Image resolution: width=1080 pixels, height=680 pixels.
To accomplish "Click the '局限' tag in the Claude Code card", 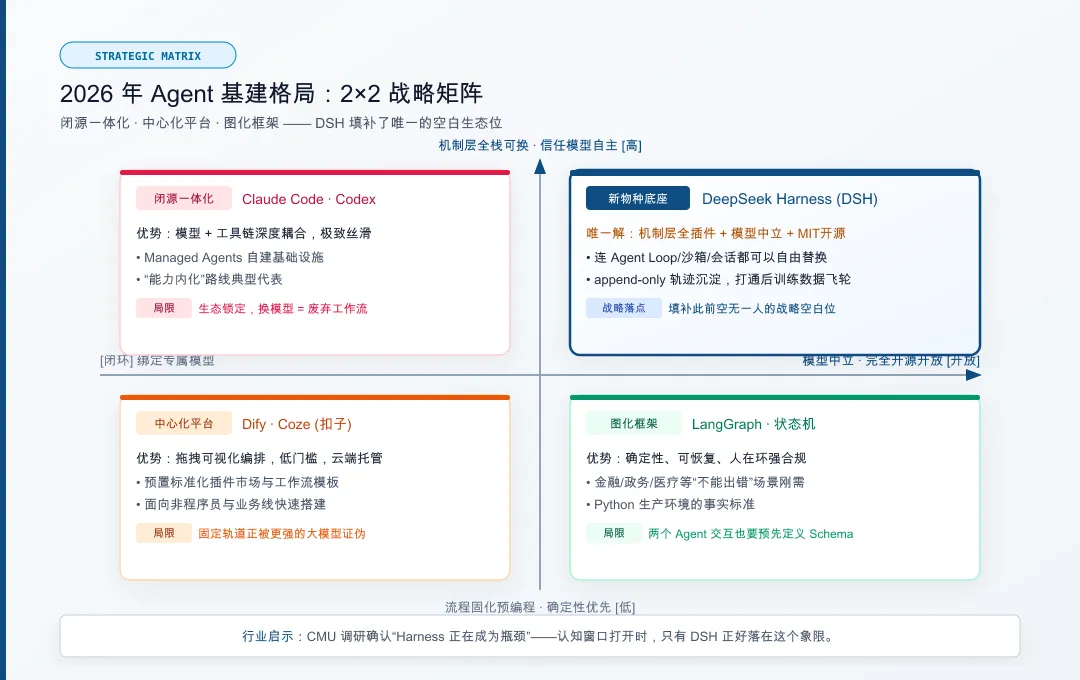I will (164, 308).
